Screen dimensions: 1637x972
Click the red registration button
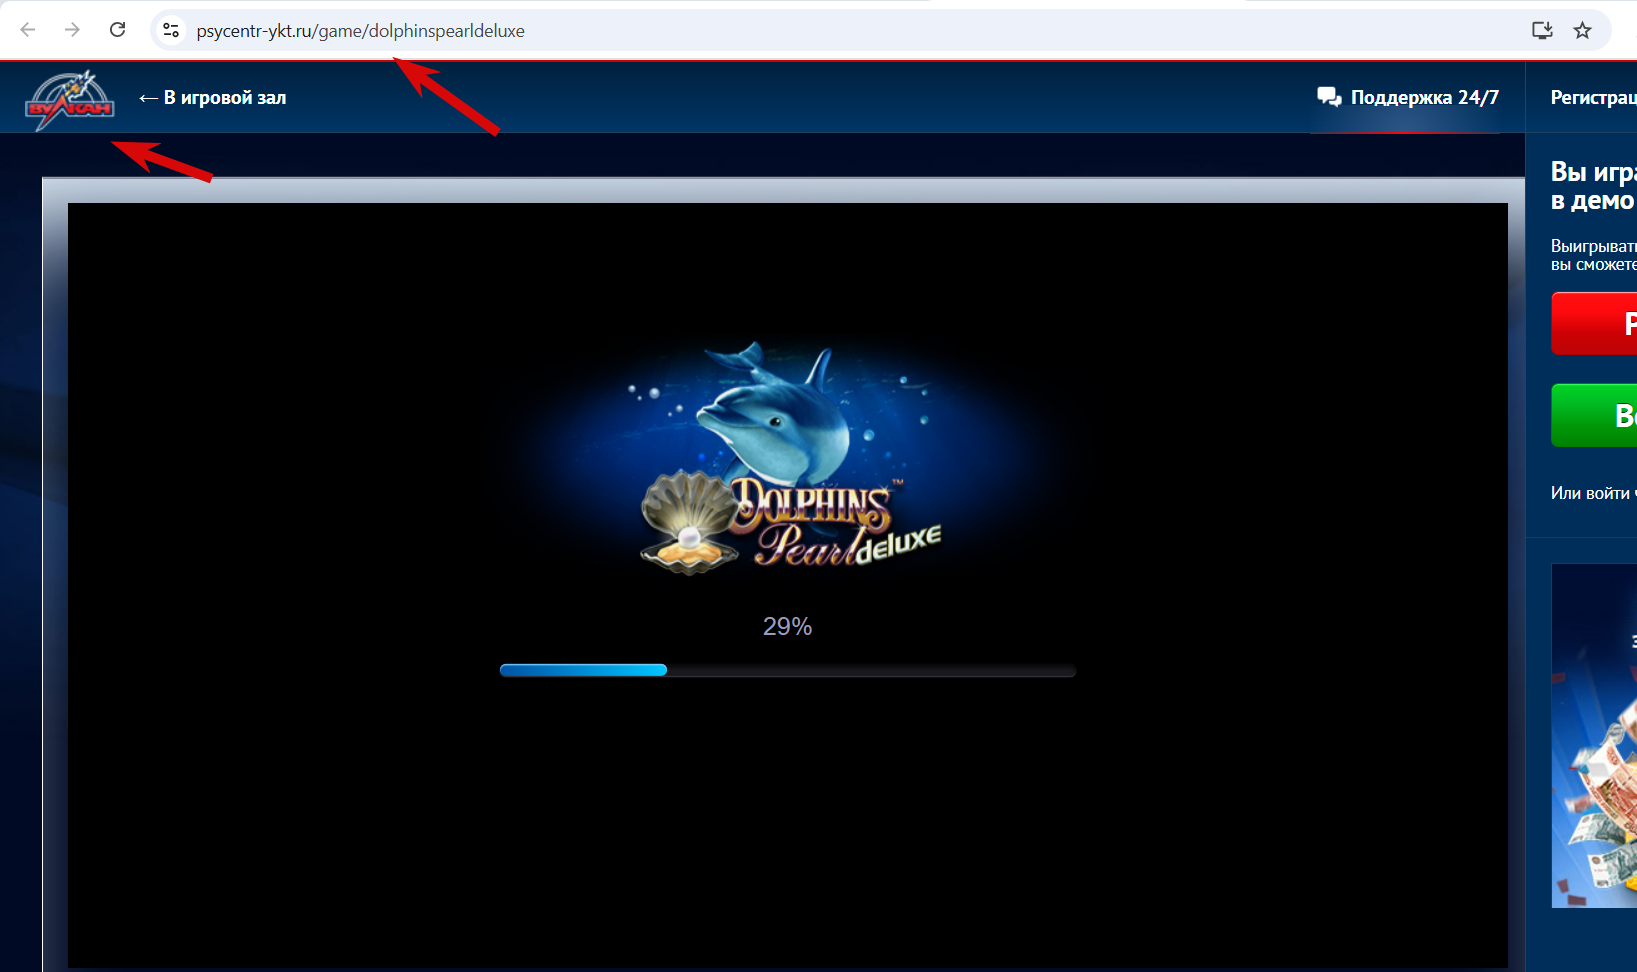[1594, 323]
